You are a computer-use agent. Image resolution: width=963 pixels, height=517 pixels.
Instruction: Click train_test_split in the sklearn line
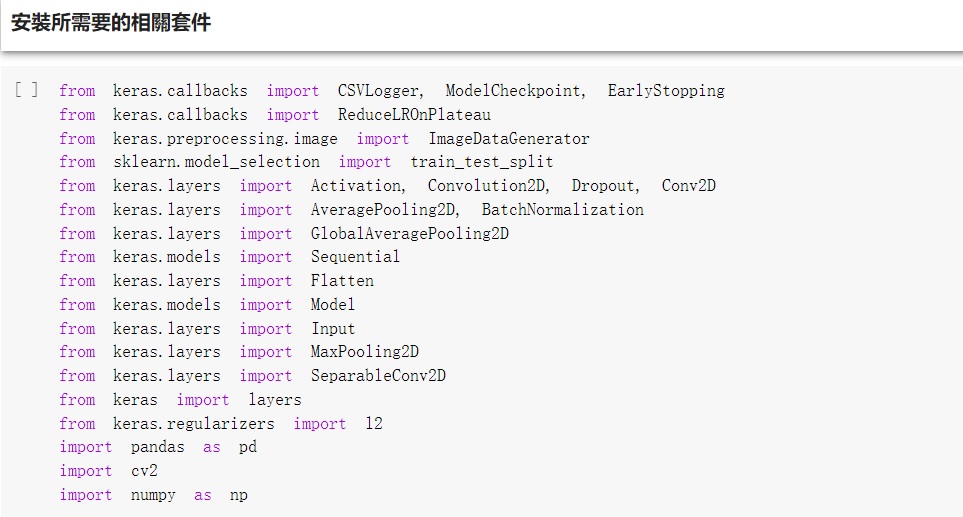(x=481, y=162)
